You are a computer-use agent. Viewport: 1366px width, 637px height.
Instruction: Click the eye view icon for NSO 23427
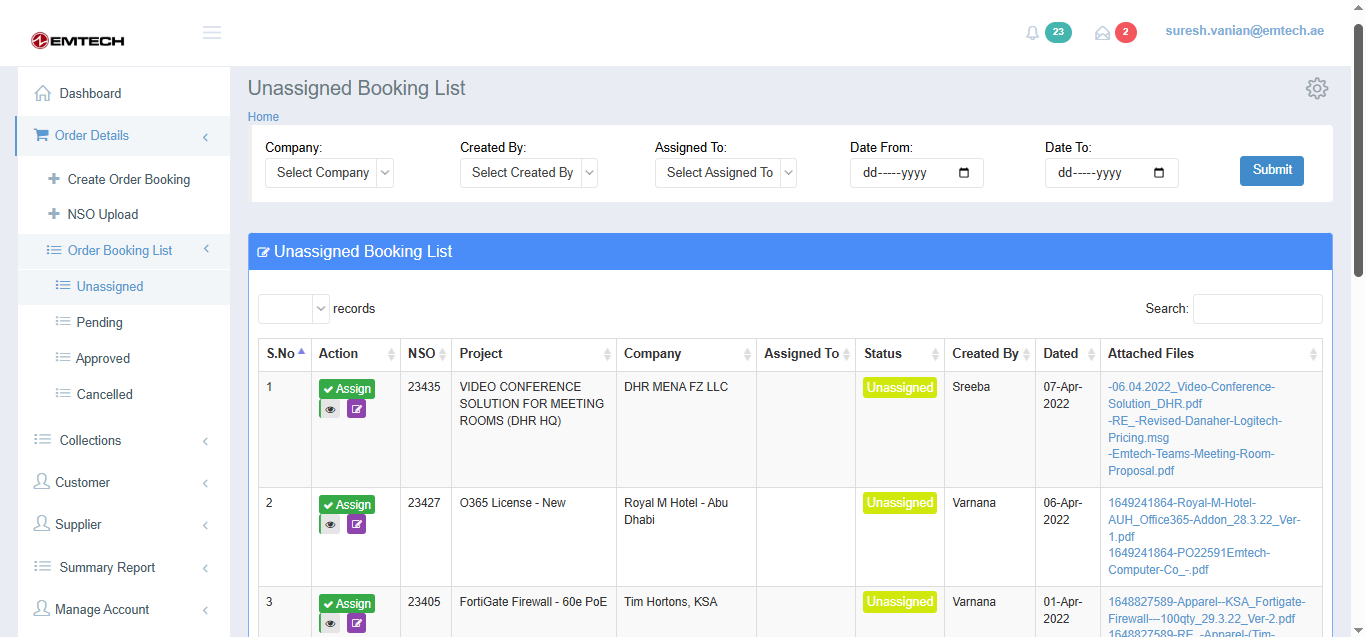[330, 525]
